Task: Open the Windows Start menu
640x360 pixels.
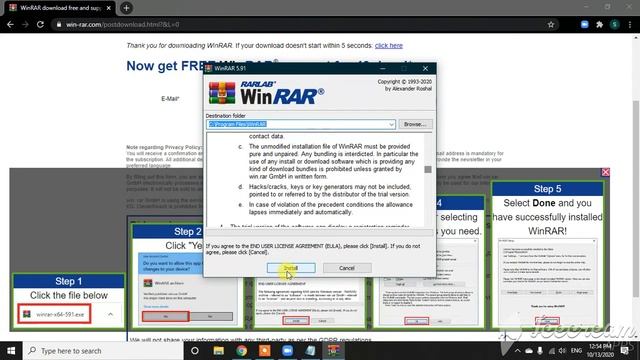Action: (x=11, y=351)
